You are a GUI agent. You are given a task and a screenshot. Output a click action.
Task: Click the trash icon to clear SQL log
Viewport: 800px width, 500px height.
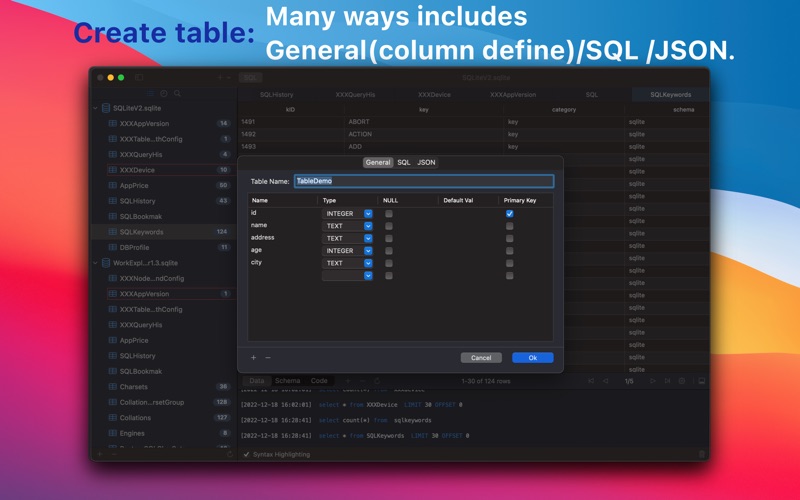702,454
